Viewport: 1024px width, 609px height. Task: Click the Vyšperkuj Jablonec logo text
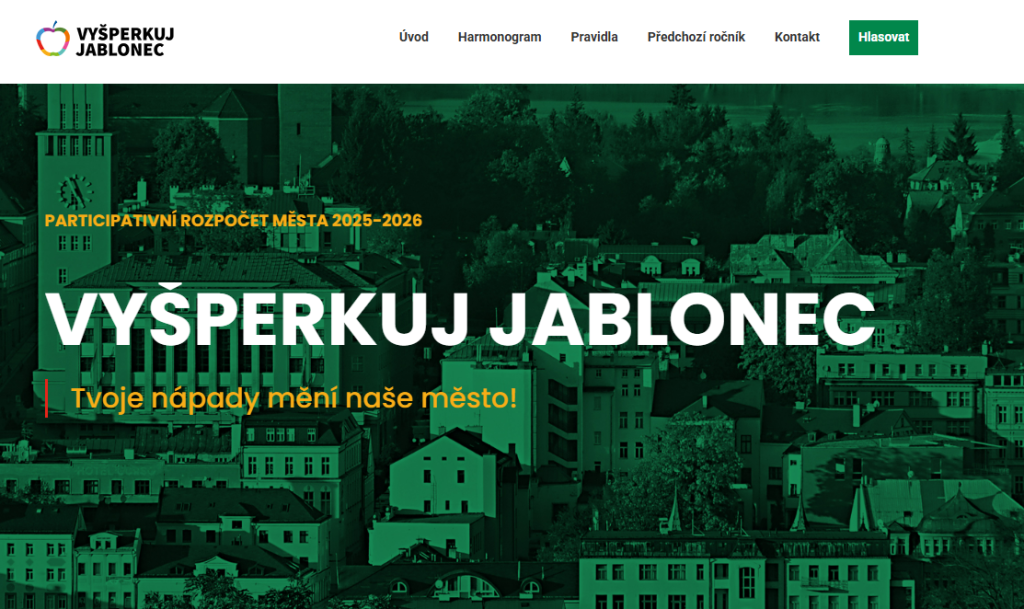125,42
